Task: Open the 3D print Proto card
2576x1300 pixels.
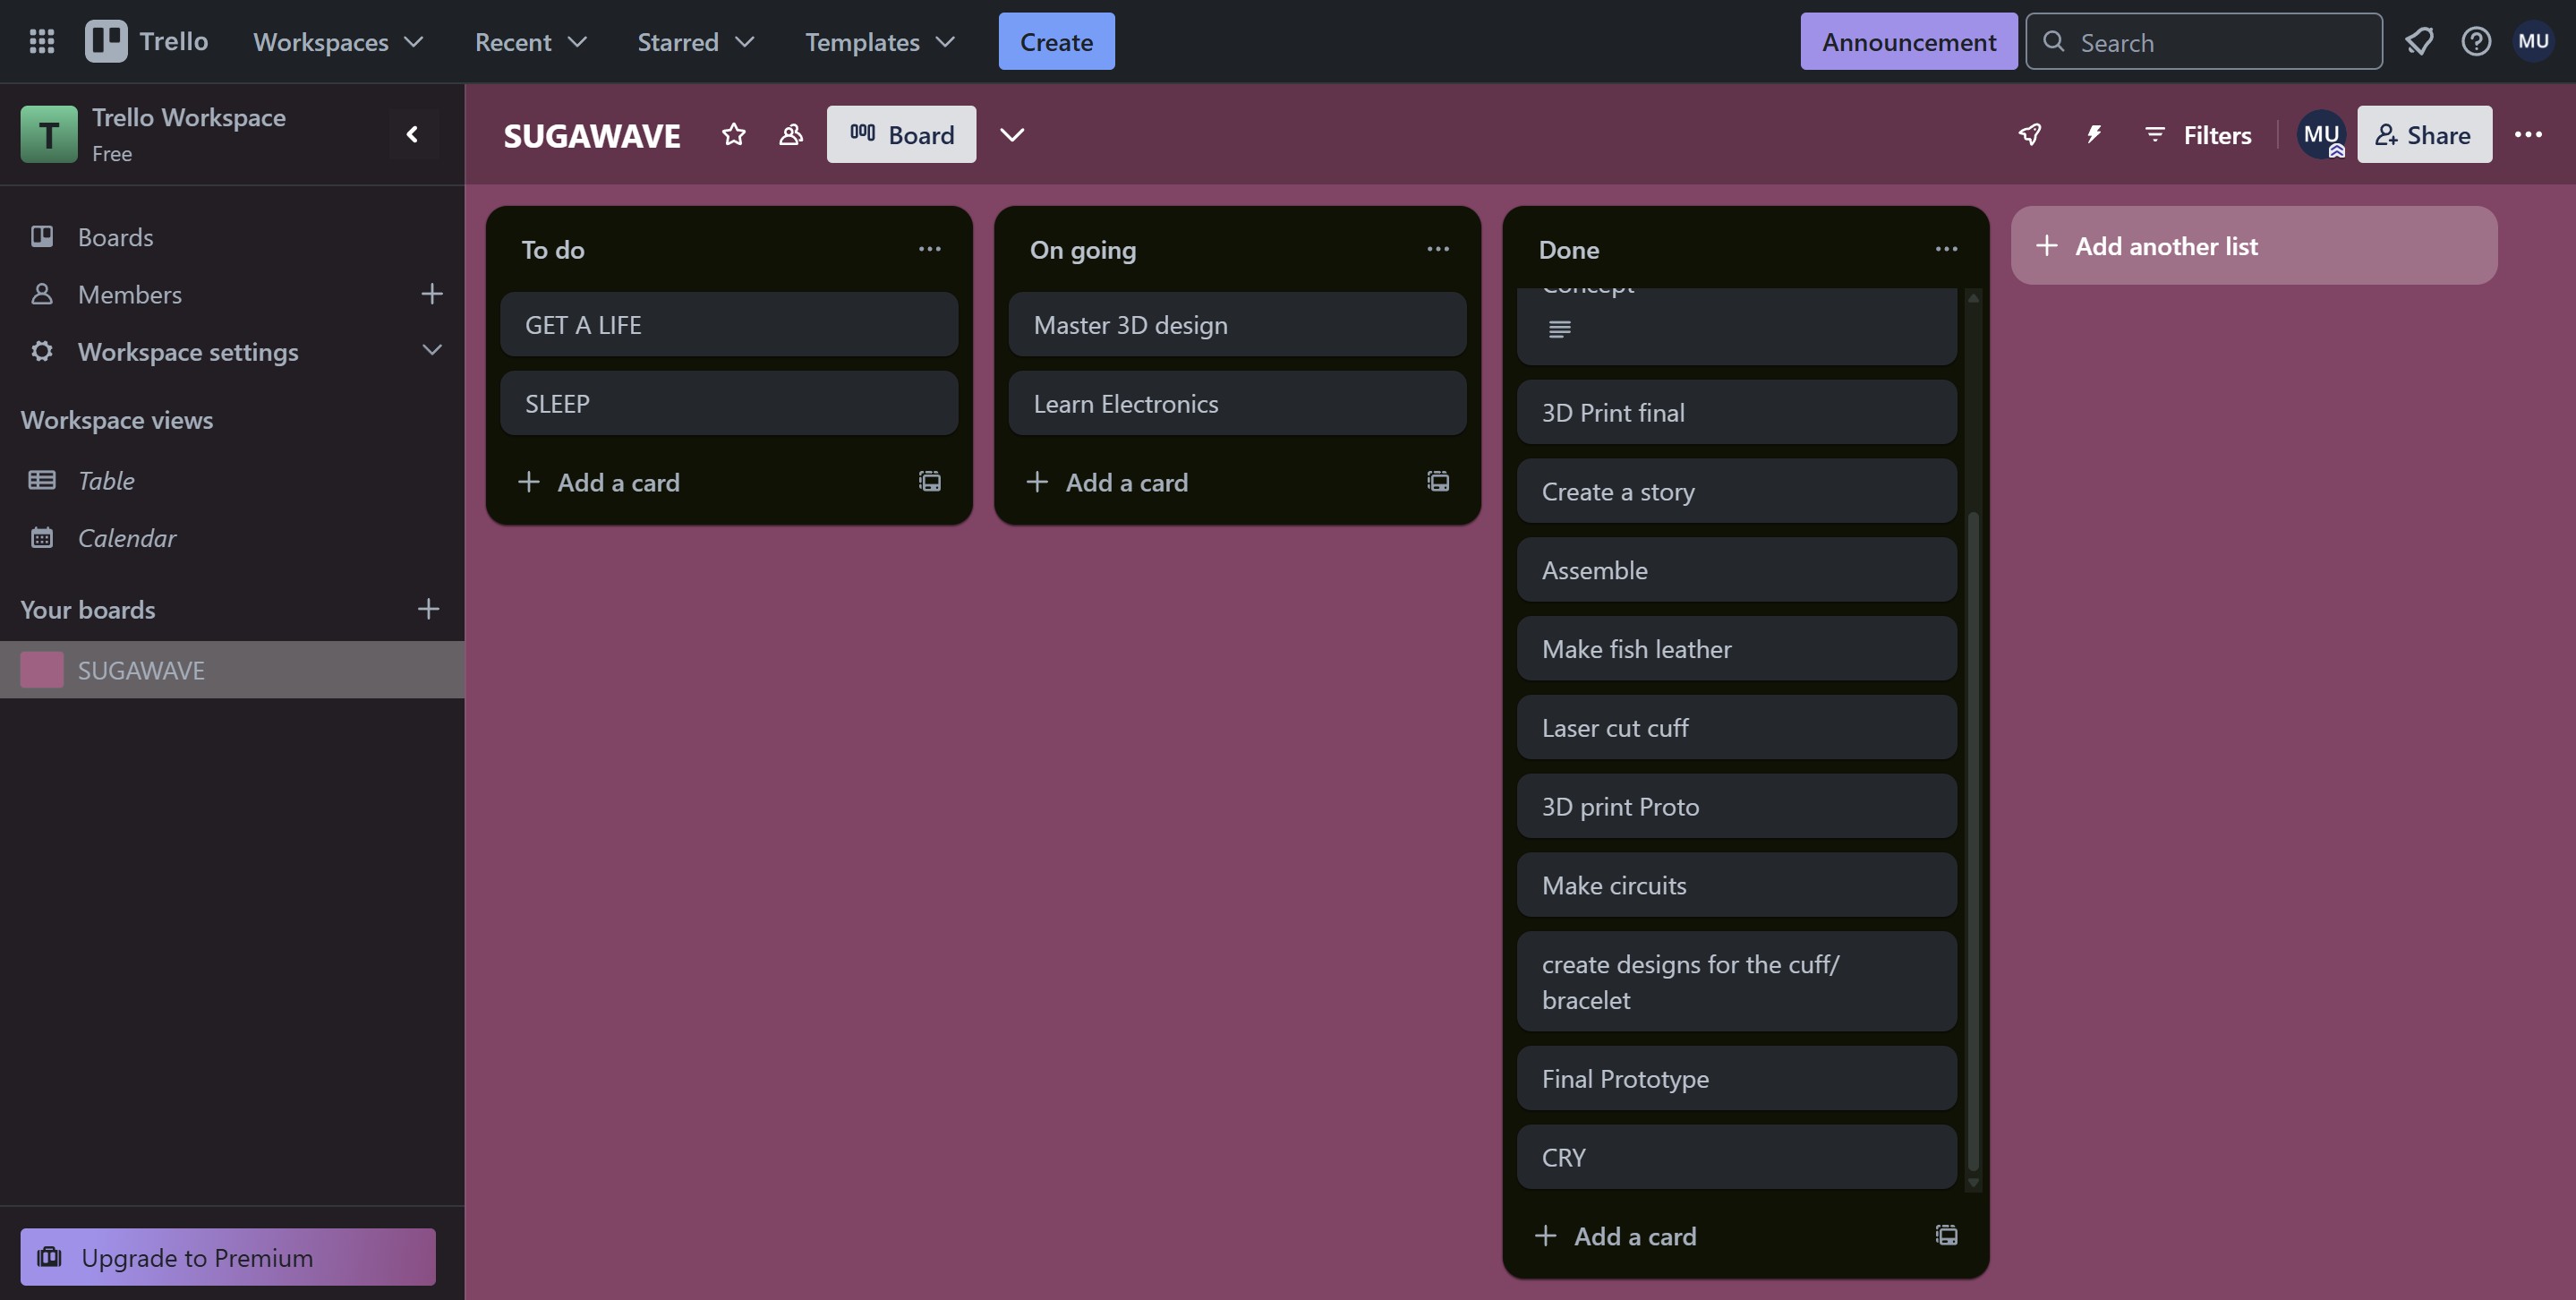Action: tap(1736, 806)
